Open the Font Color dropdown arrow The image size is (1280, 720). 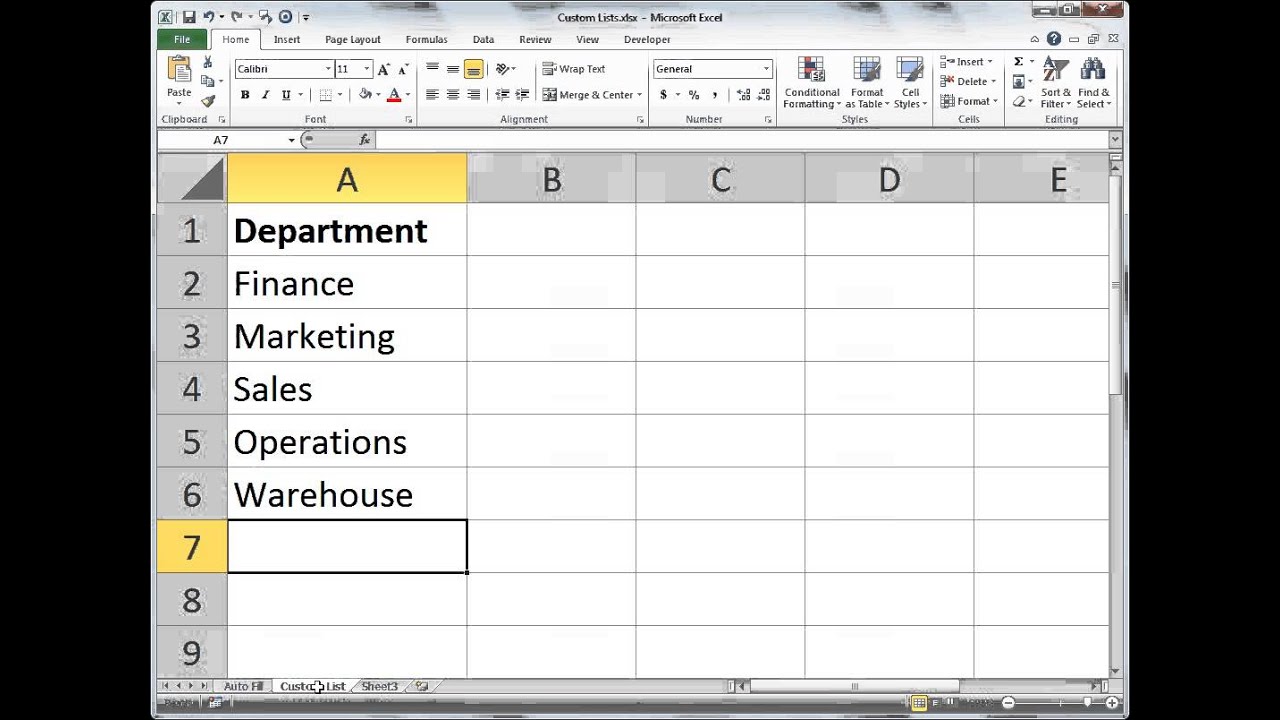[407, 95]
